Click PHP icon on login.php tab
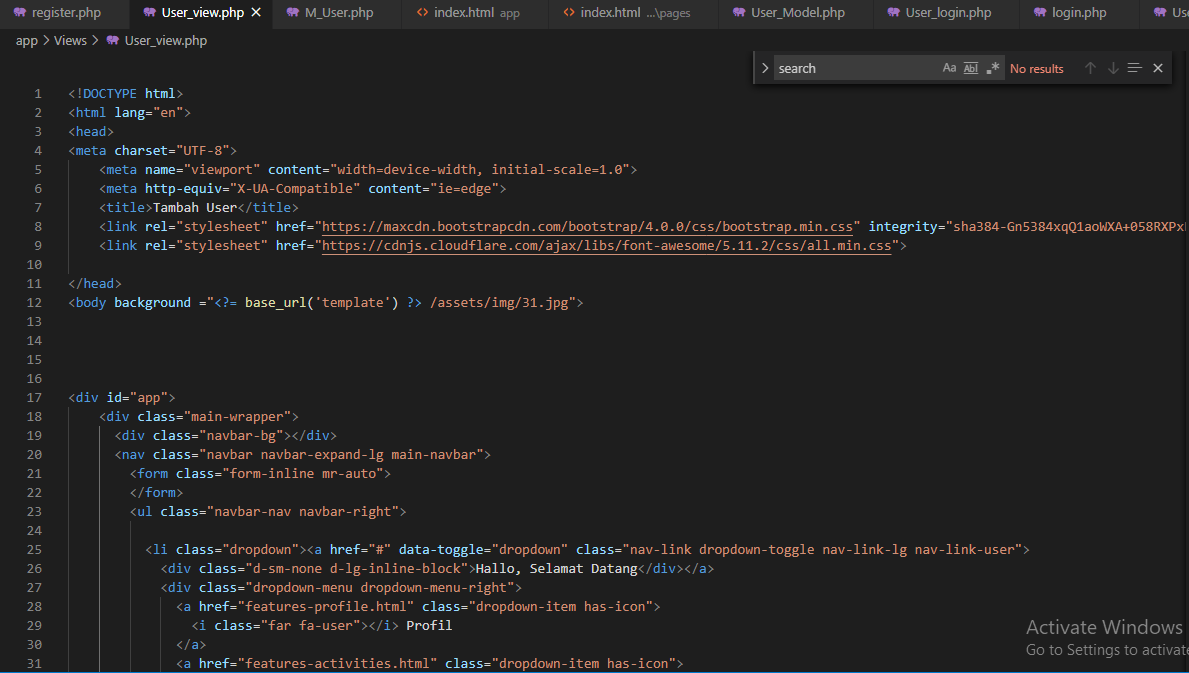Image resolution: width=1189 pixels, height=673 pixels. tap(1040, 13)
